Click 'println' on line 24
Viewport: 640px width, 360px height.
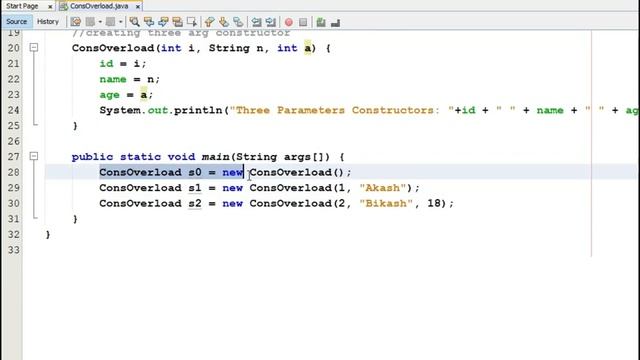[198, 110]
